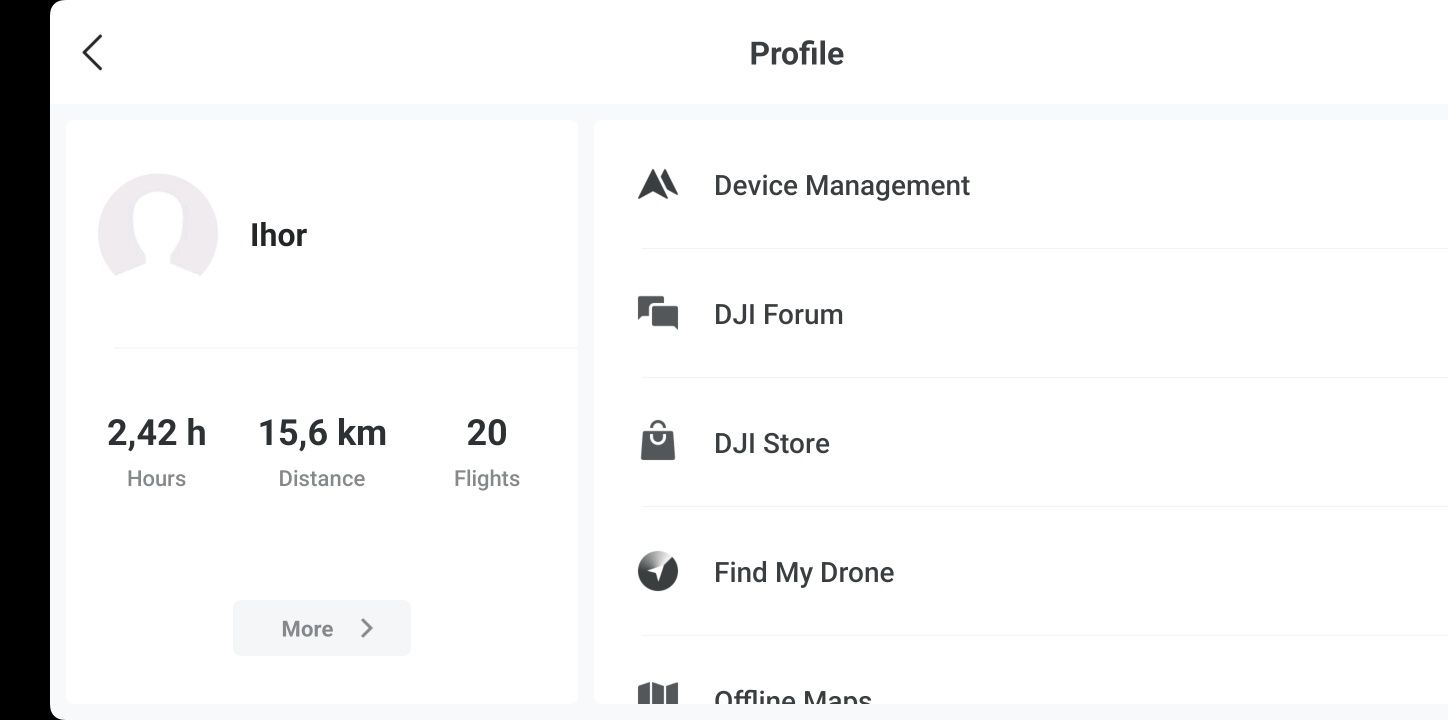
Task: Open Device Management
Action: point(1021,185)
